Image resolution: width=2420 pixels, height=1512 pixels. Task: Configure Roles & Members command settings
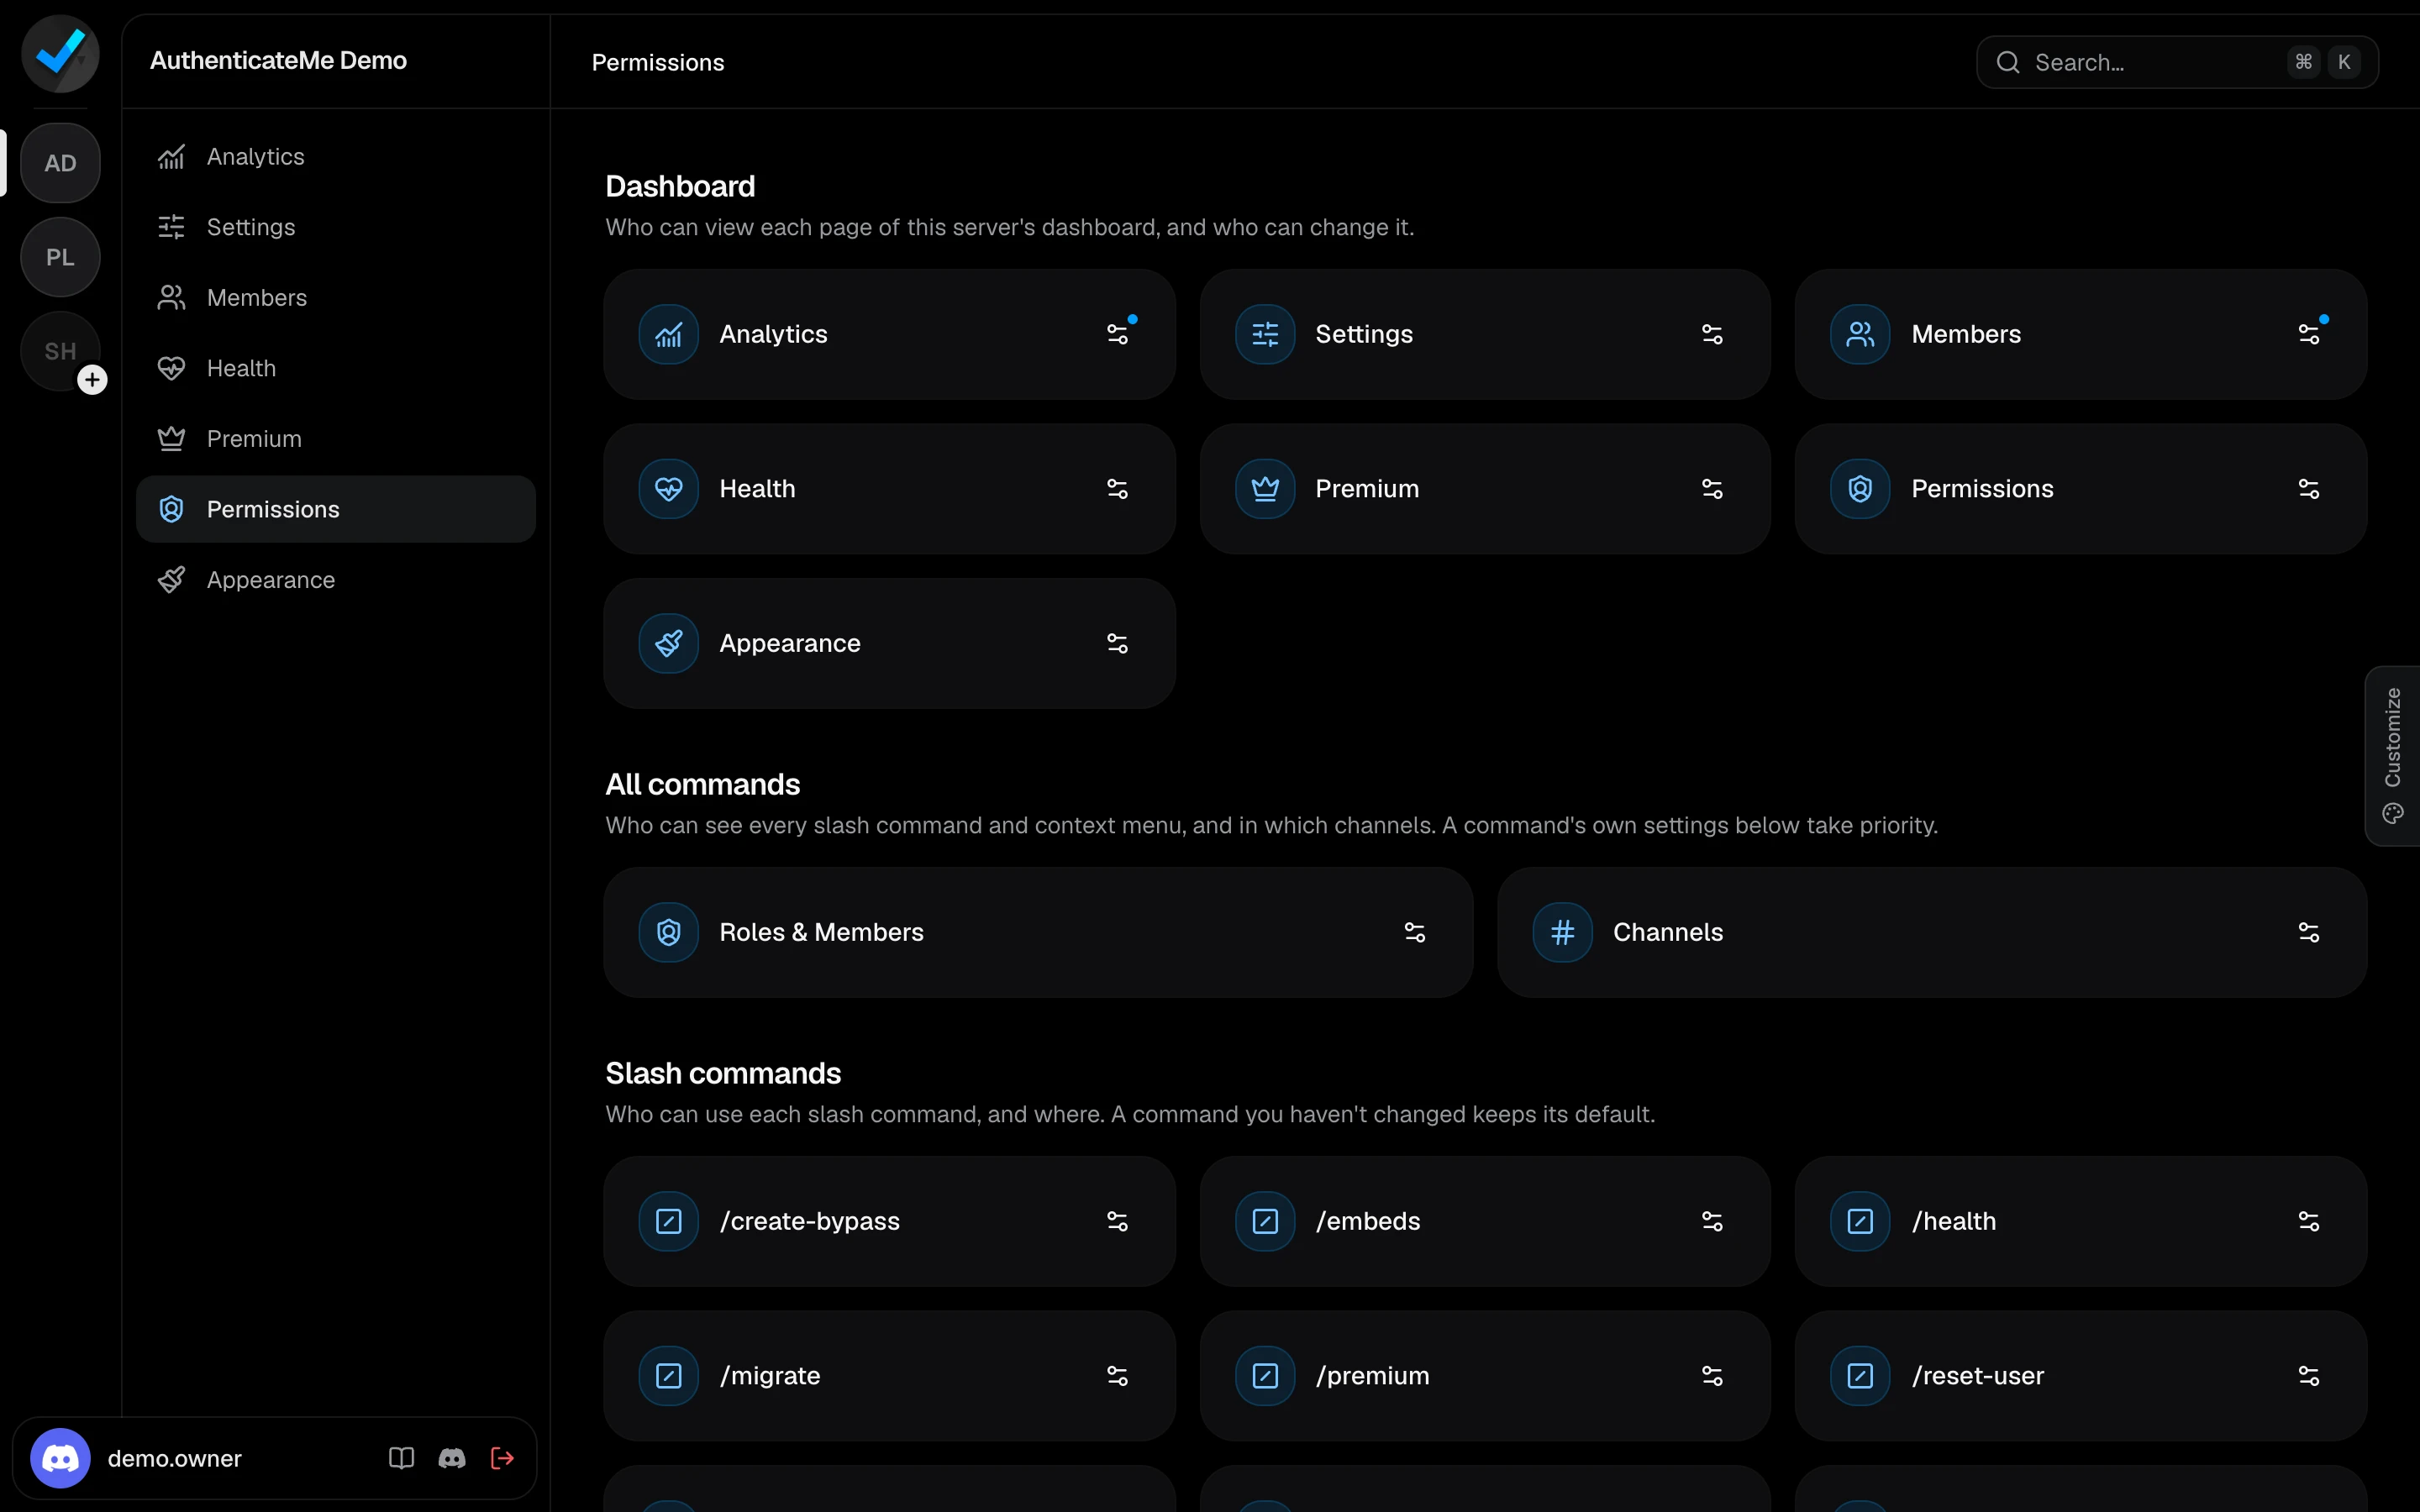tap(1414, 932)
